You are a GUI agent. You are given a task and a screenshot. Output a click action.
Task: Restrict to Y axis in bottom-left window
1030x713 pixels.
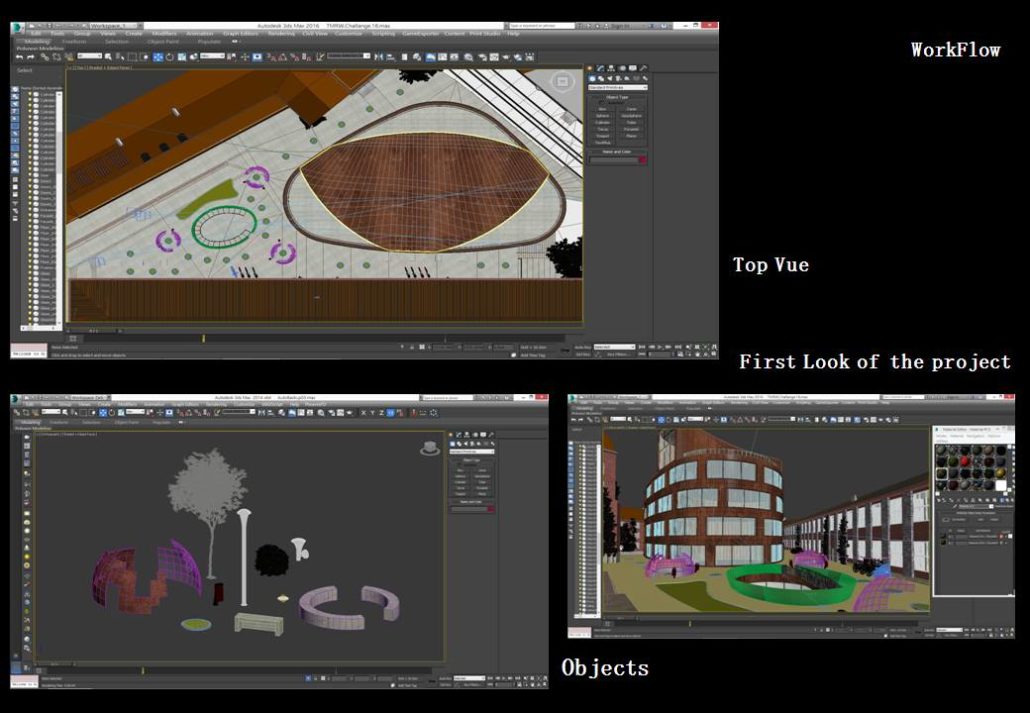pyautogui.click(x=372, y=413)
